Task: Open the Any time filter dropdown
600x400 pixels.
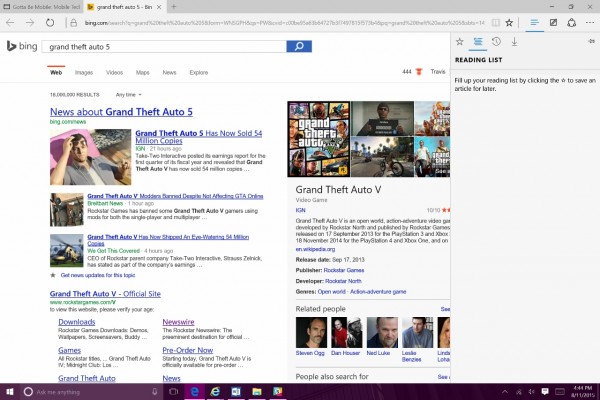Action: click(129, 95)
